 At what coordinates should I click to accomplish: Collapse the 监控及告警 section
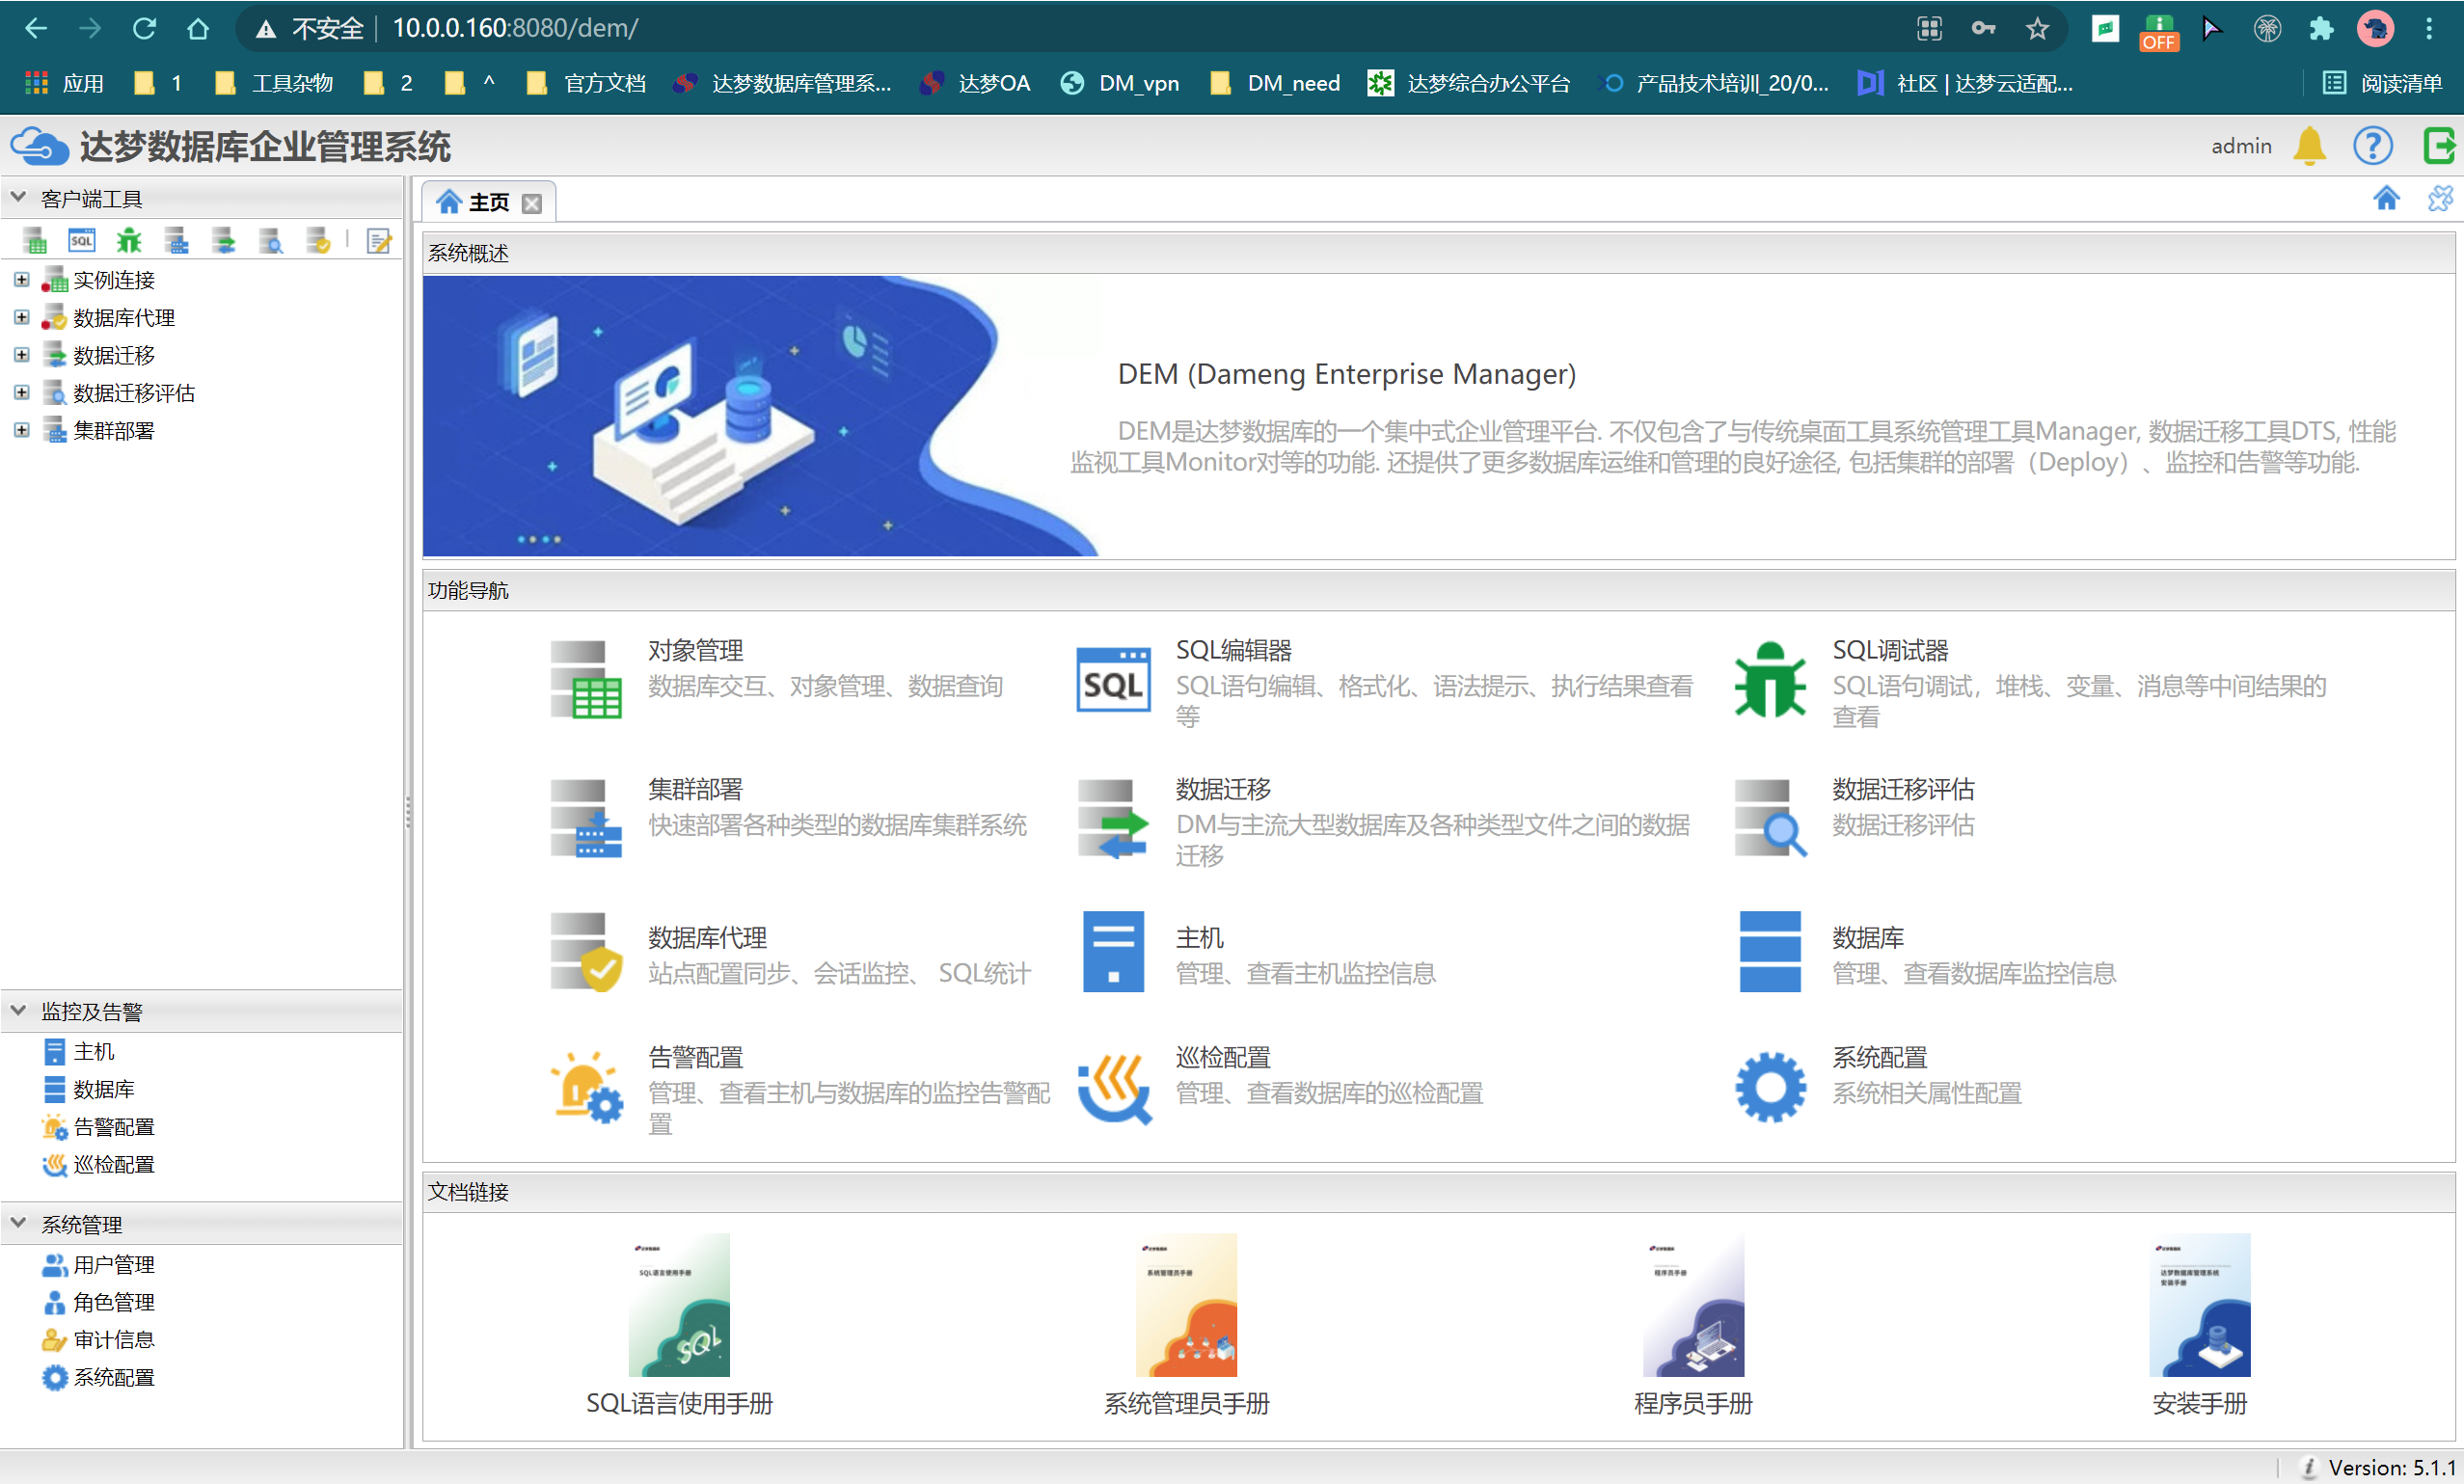(x=17, y=1010)
